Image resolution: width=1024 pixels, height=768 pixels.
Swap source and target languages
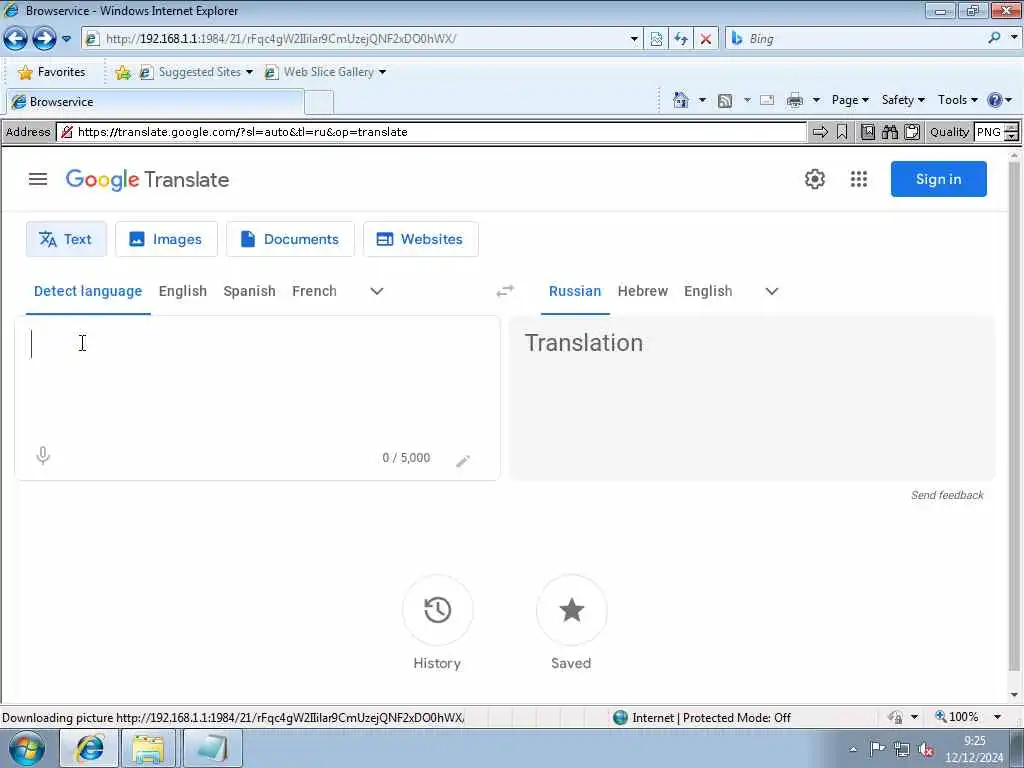pyautogui.click(x=505, y=291)
